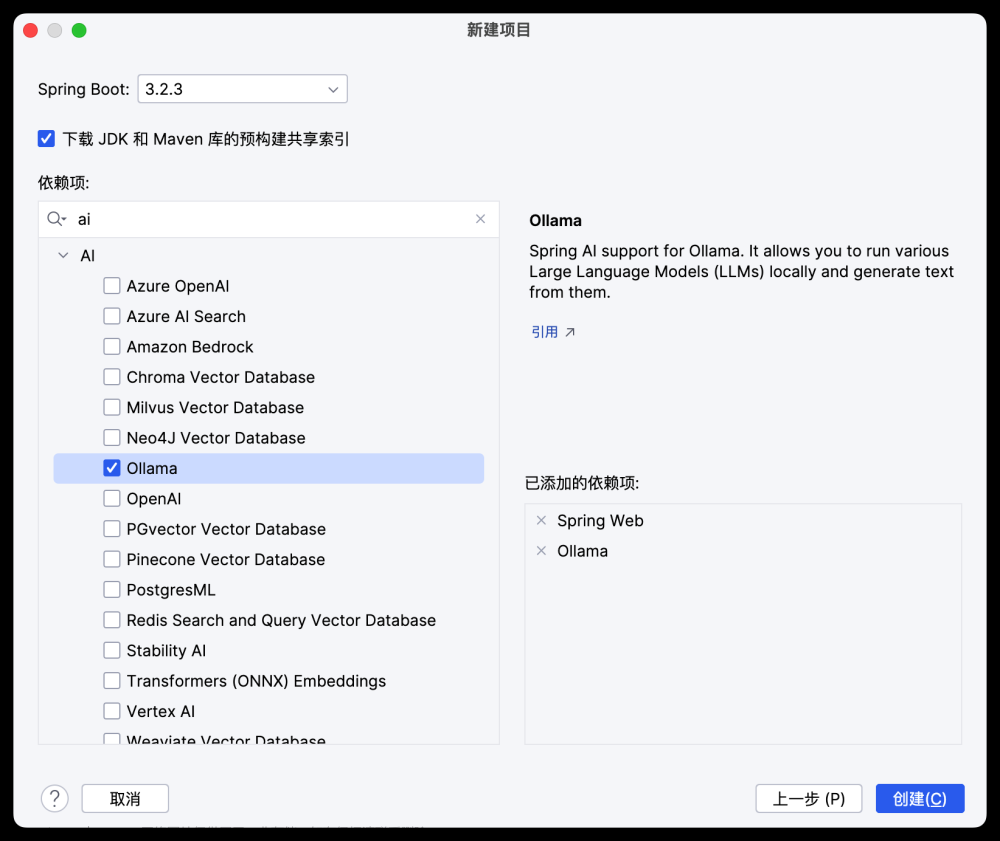Select Milvus Vector Database checkbox

112,407
